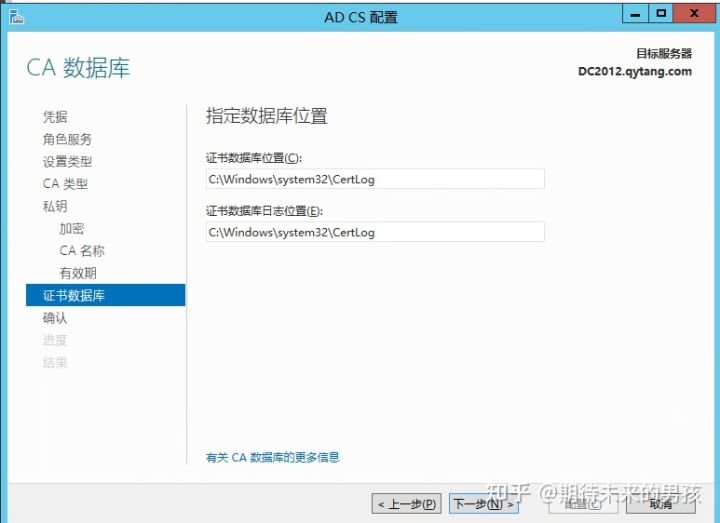Go to the 角色服务 step
Screen dimensions: 720x523
coord(68,139)
